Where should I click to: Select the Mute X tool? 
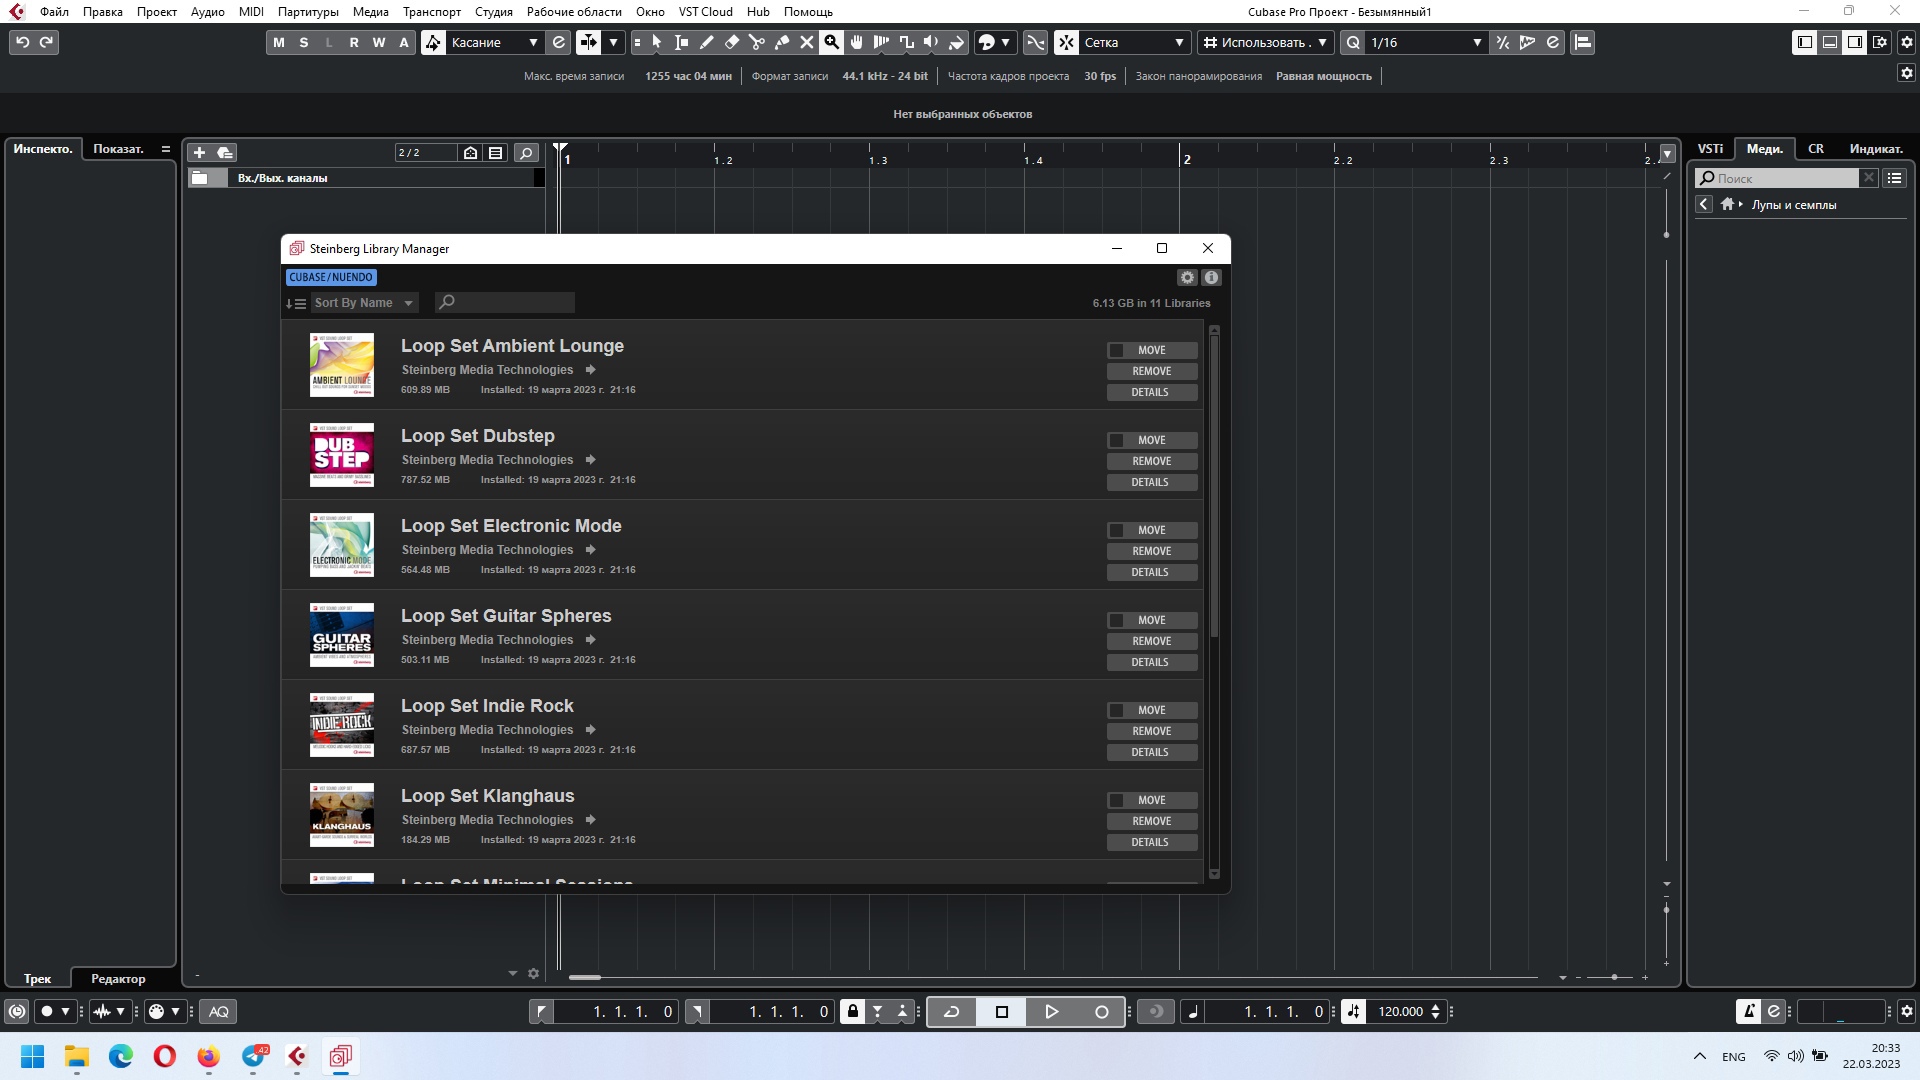click(806, 42)
